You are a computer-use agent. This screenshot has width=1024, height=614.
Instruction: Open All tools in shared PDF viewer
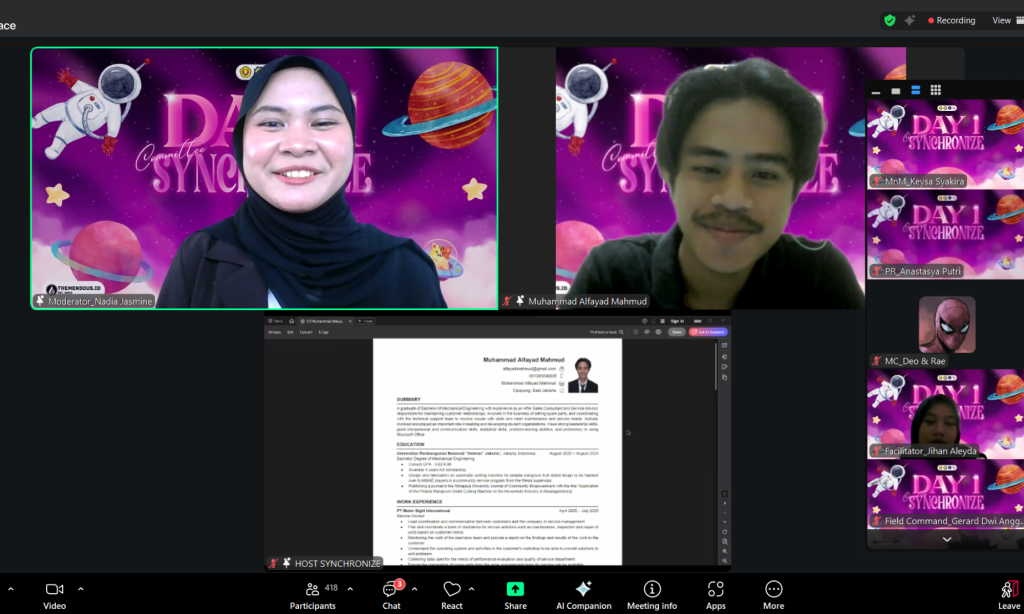pyautogui.click(x=274, y=332)
